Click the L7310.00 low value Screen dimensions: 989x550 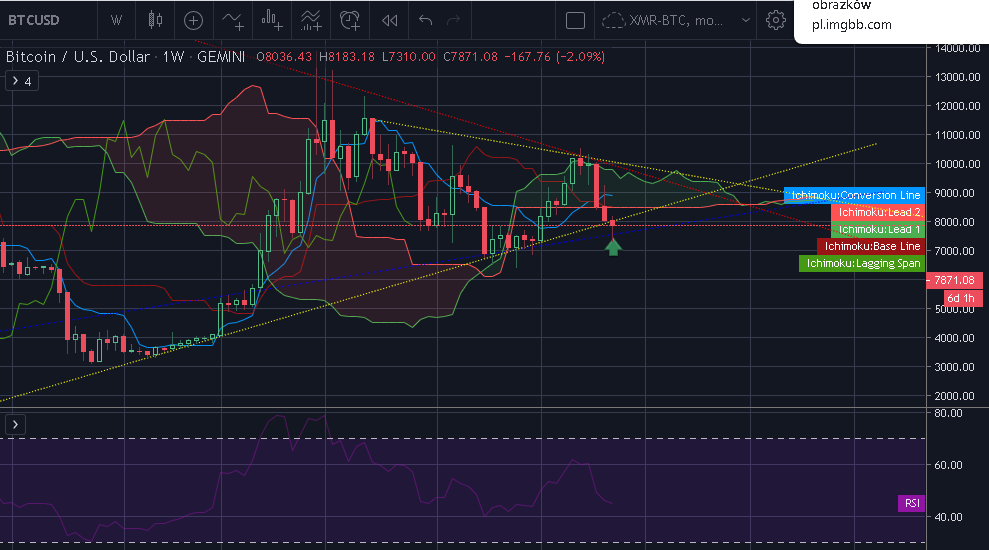(409, 57)
